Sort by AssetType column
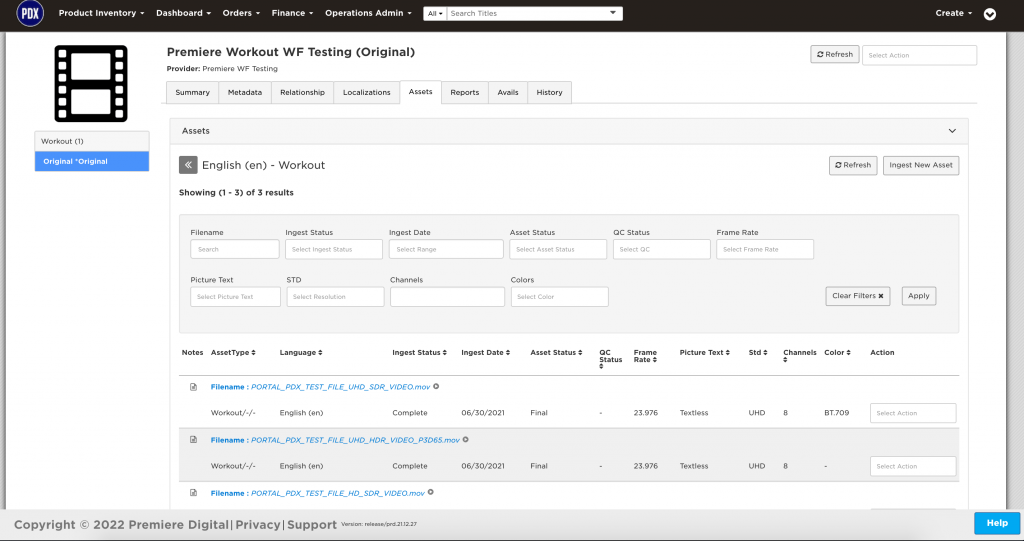The height and width of the screenshot is (541, 1024). pos(233,353)
